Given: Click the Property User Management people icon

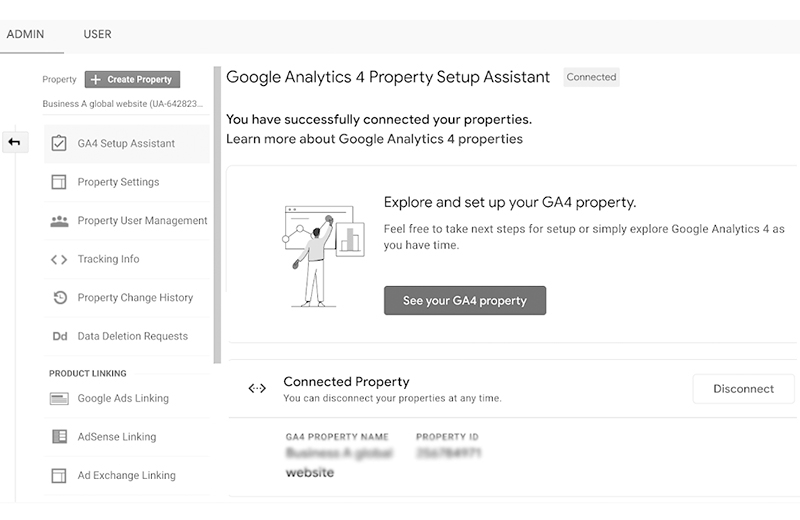Looking at the screenshot, I should 59,221.
